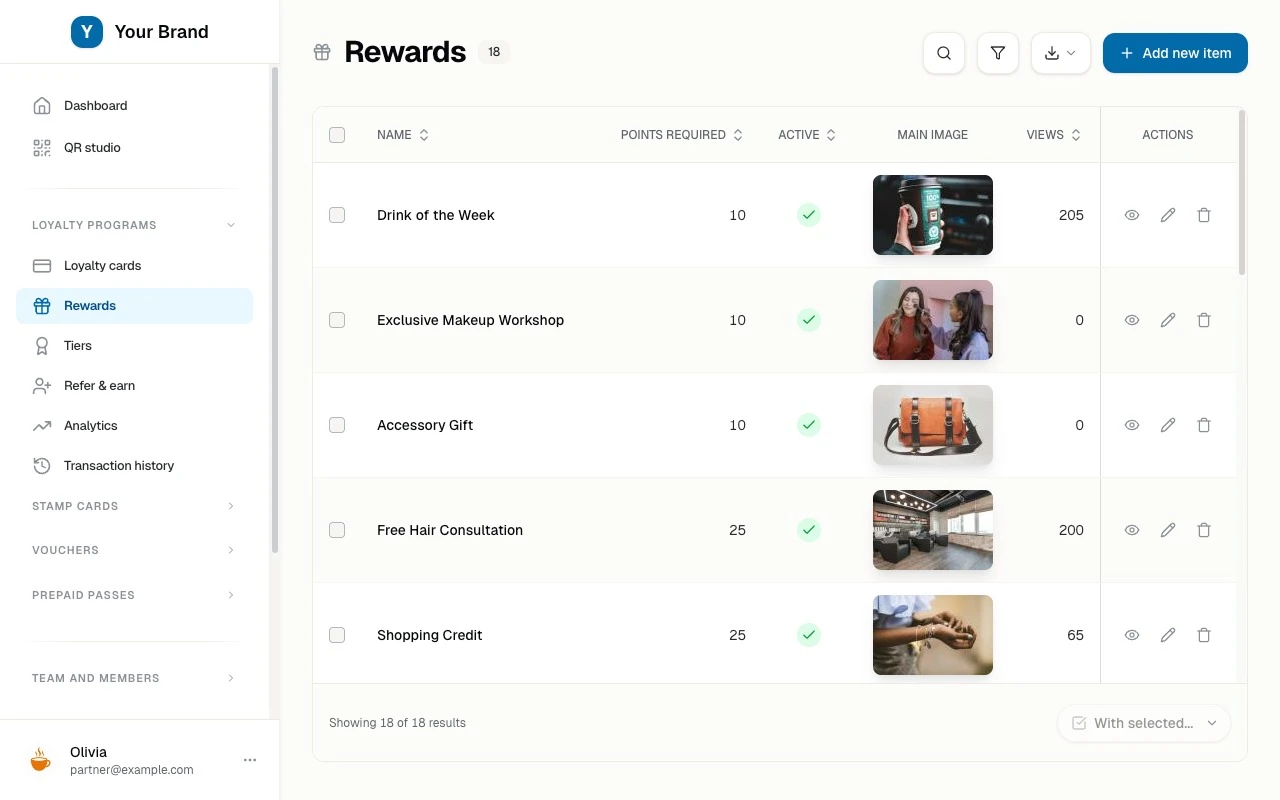Click the sidebar vertical scrollbar

coord(275,310)
